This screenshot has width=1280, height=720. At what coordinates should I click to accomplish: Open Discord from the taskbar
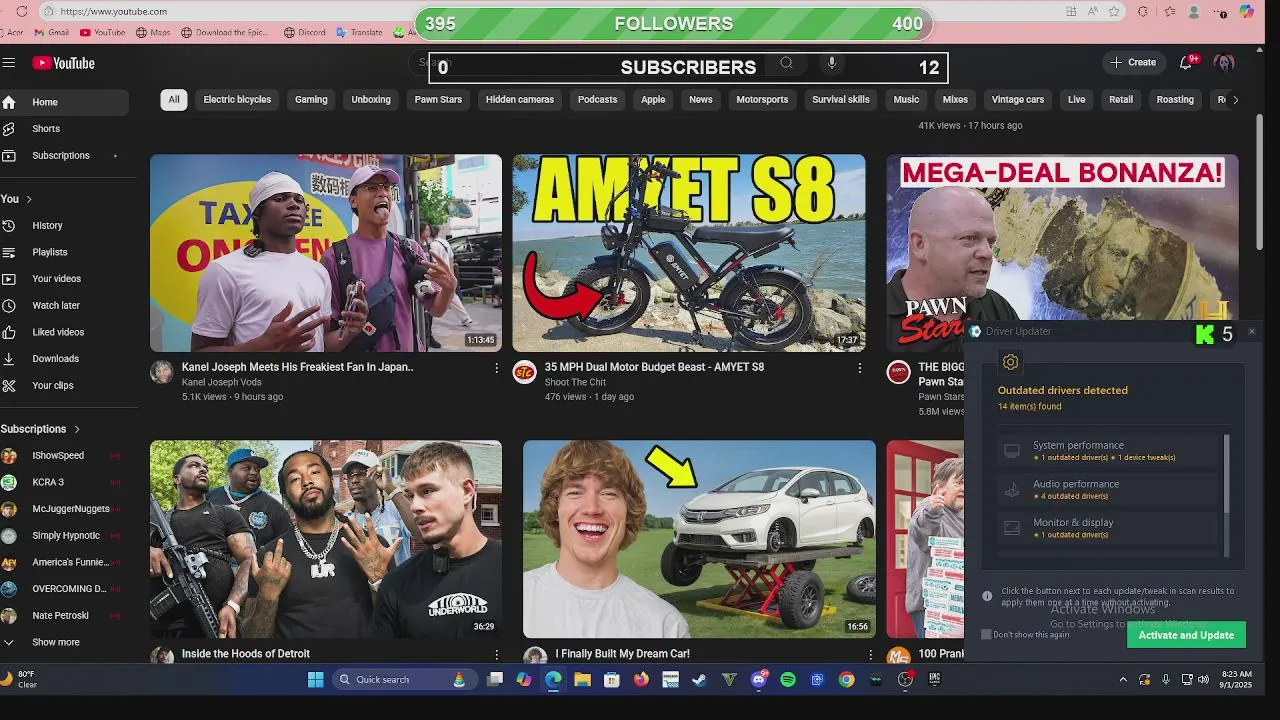pos(759,680)
